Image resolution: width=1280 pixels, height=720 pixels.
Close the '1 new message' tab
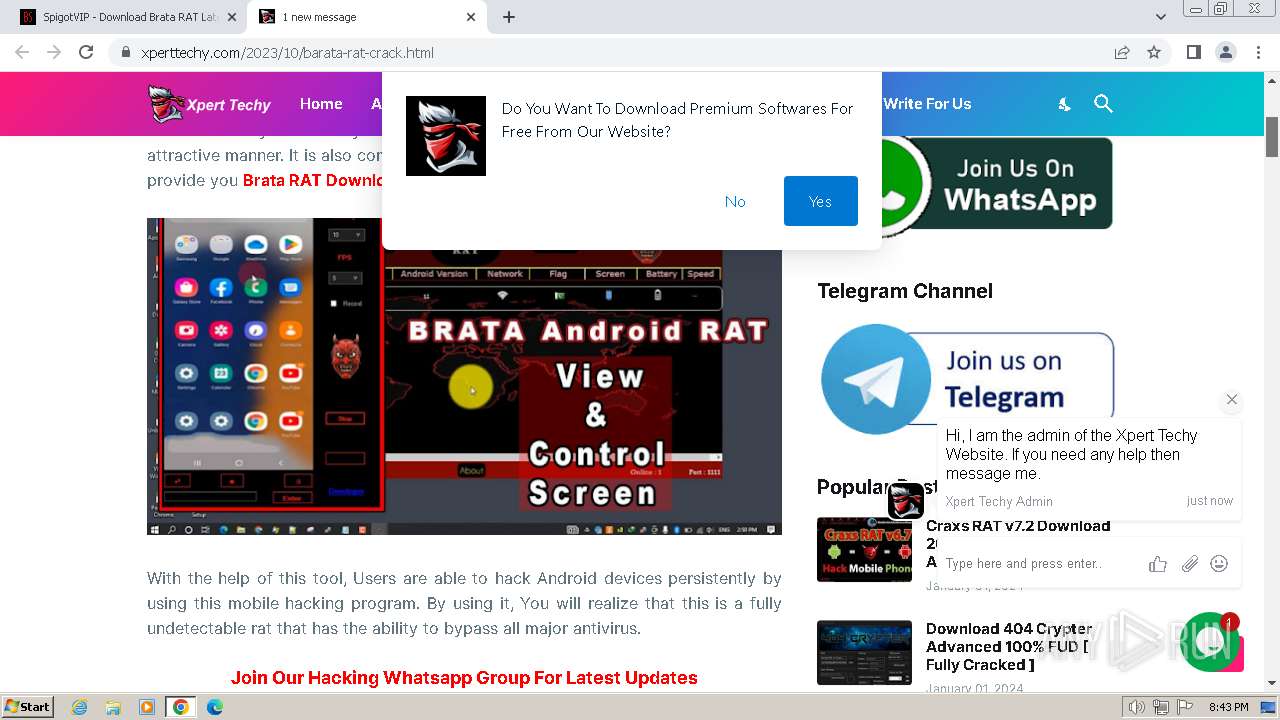(x=471, y=17)
